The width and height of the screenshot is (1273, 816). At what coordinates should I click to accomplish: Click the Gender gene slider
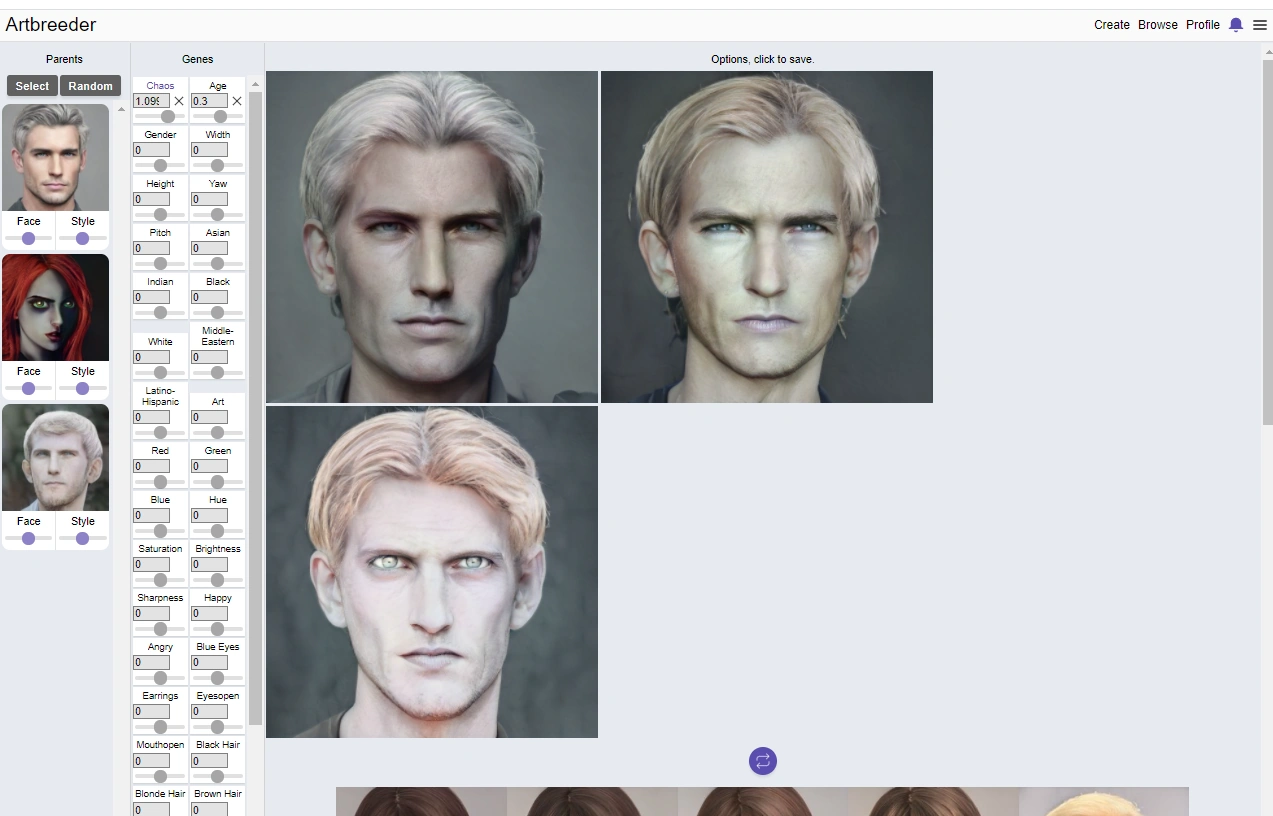click(160, 166)
